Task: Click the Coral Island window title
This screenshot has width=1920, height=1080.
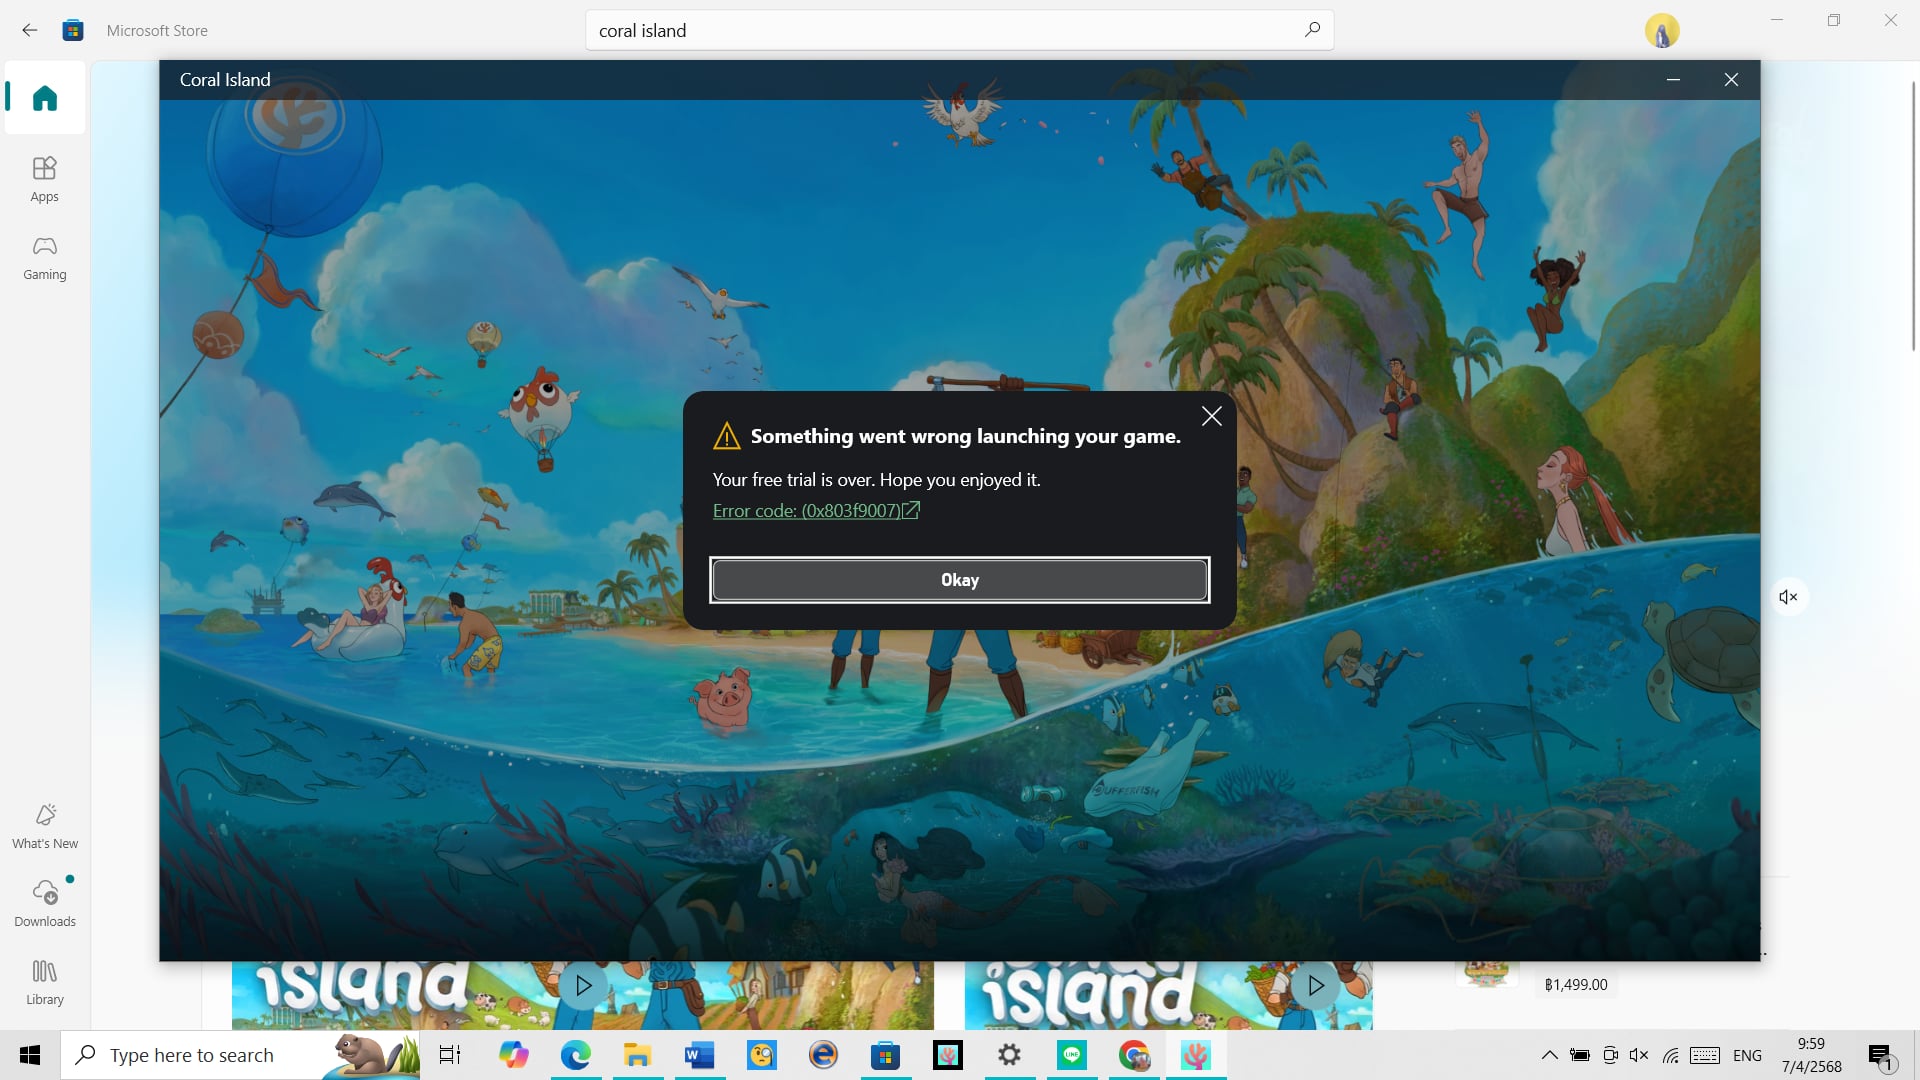Action: 225,80
